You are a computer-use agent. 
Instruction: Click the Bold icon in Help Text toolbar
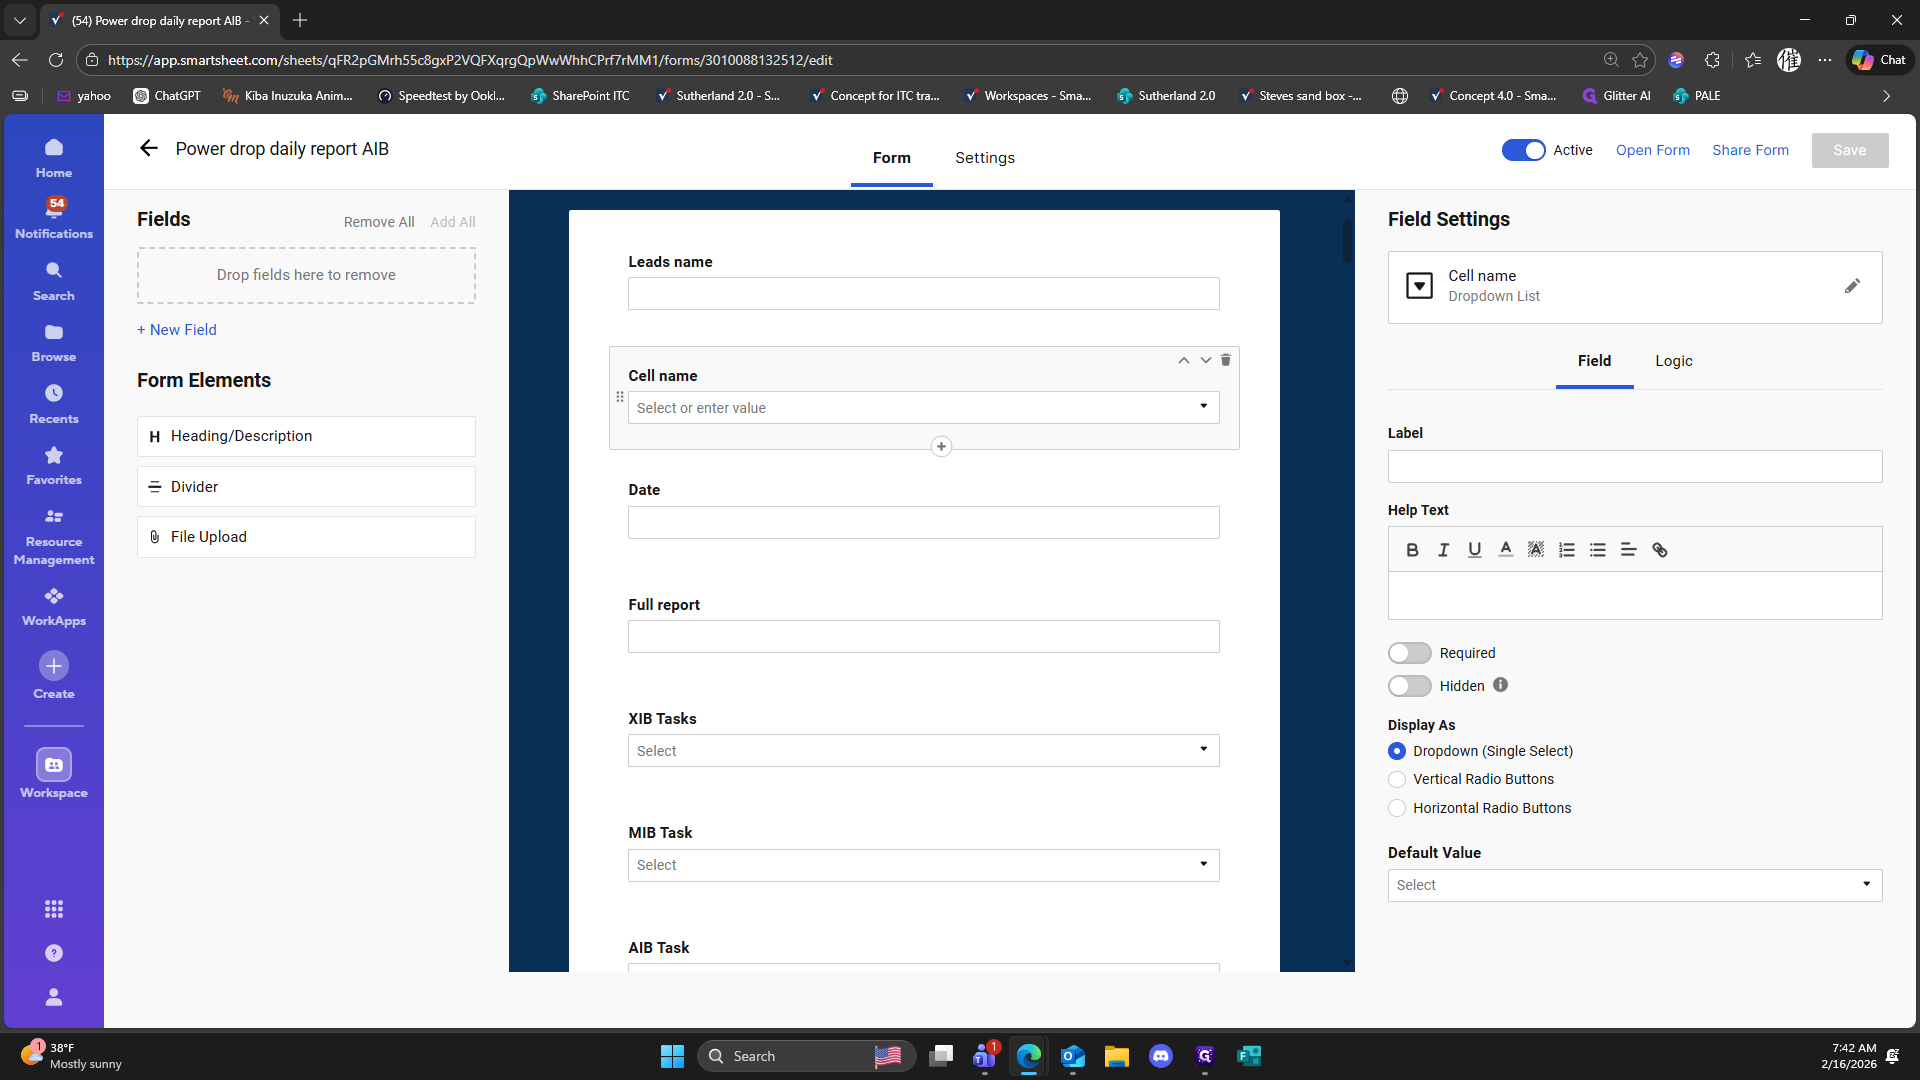(x=1412, y=550)
